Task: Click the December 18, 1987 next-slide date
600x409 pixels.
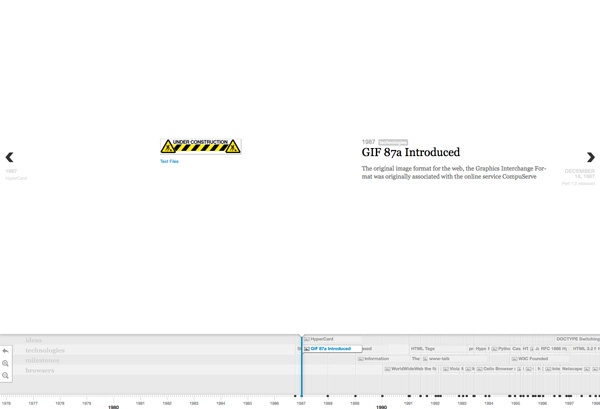Action: click(580, 174)
